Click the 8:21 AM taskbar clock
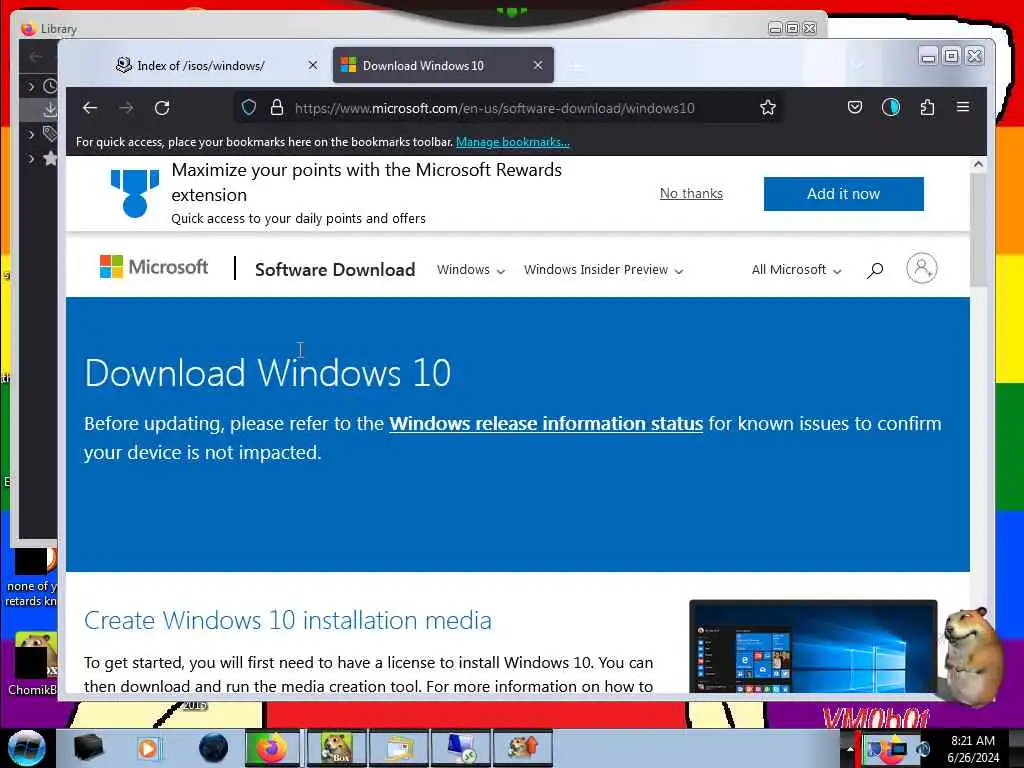Viewport: 1024px width, 768px height. (x=972, y=740)
